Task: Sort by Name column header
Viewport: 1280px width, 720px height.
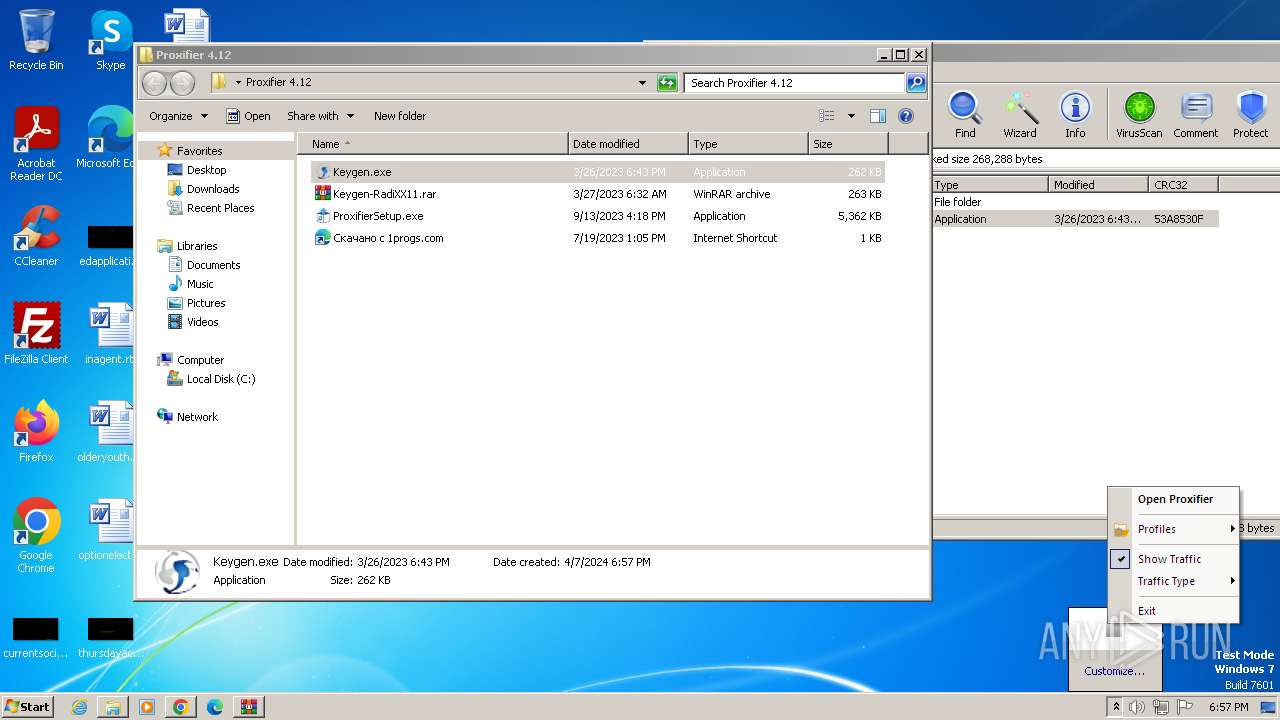Action: coord(432,144)
